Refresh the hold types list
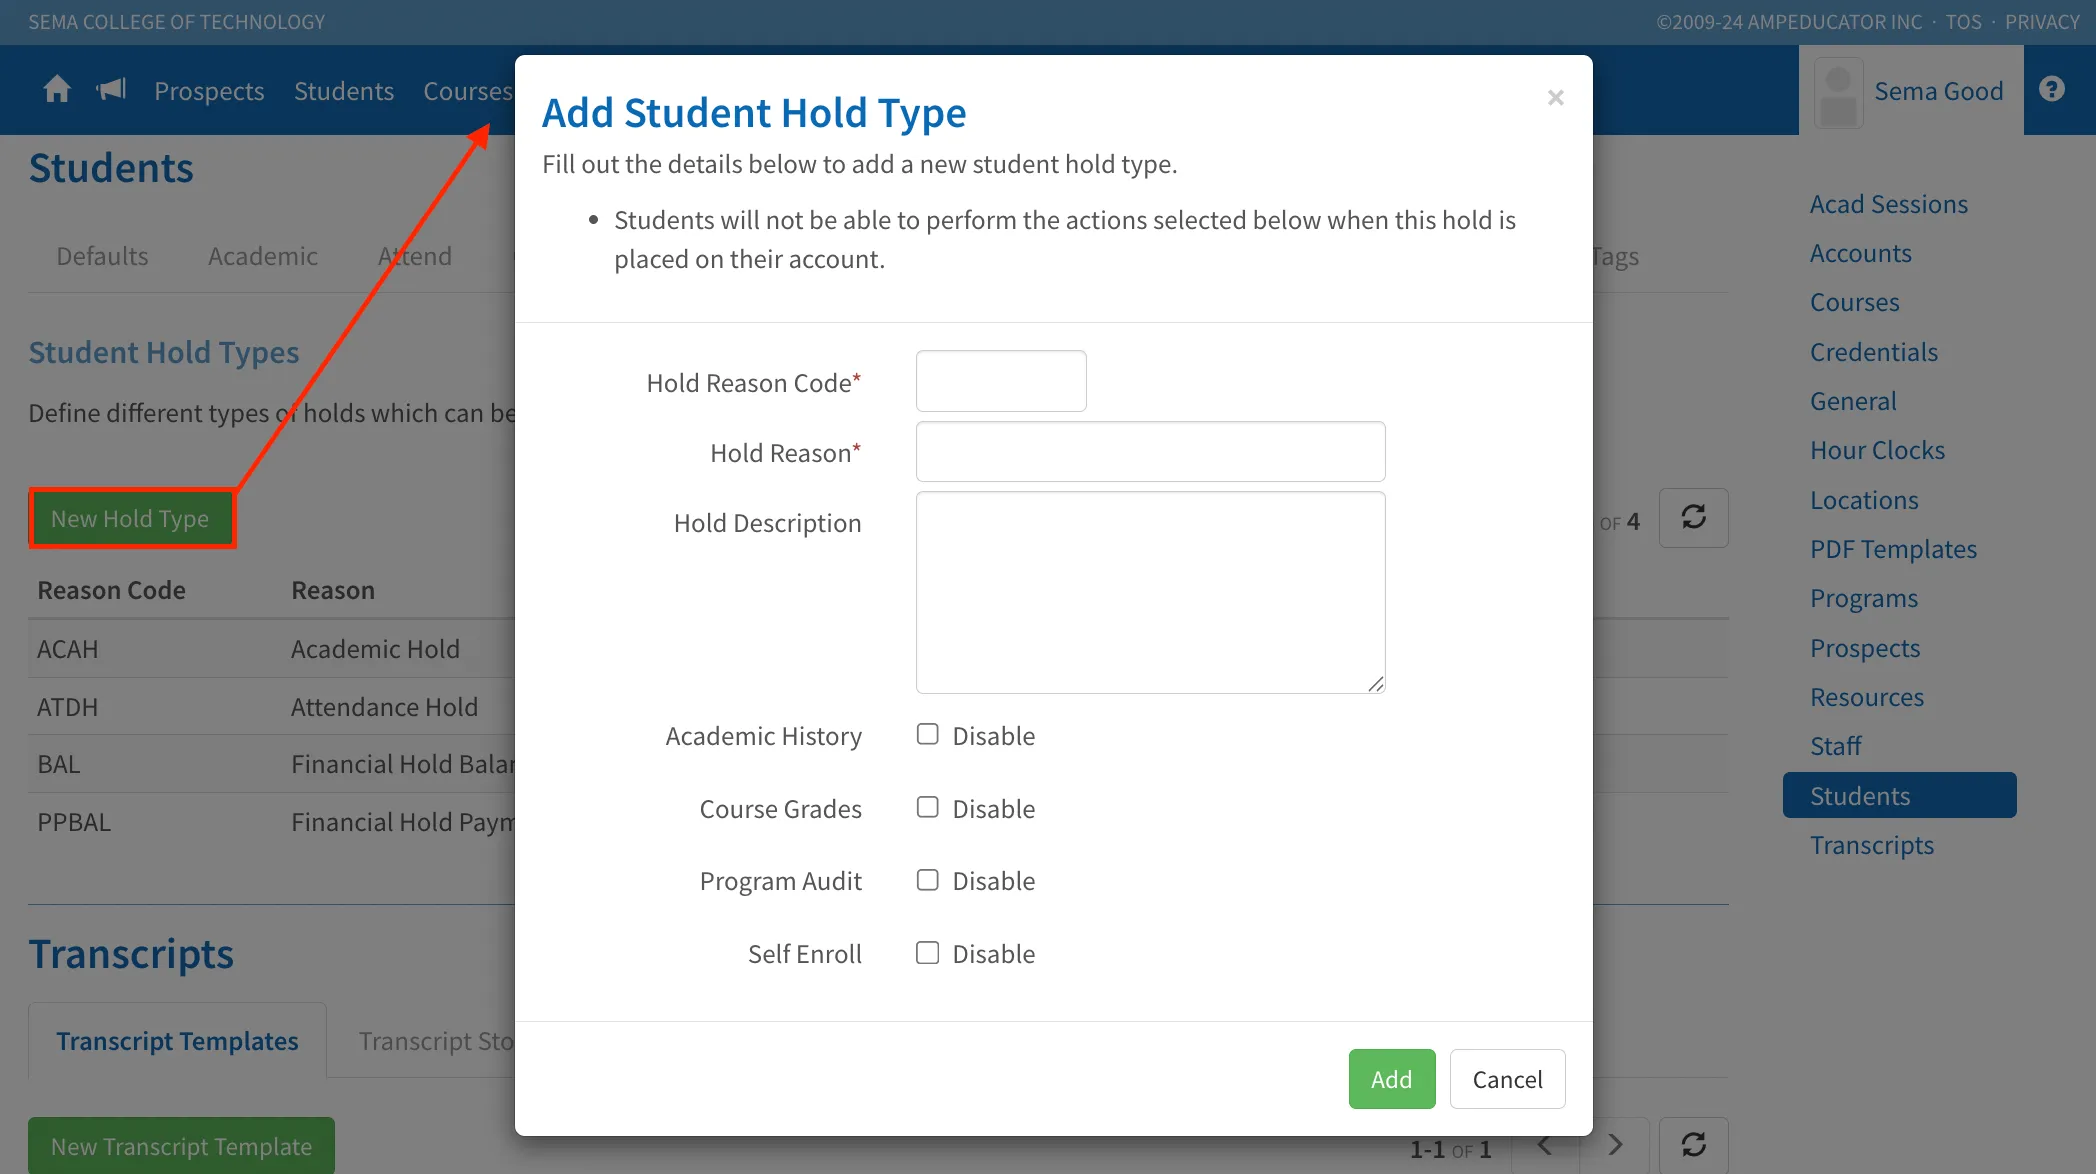 [x=1693, y=518]
